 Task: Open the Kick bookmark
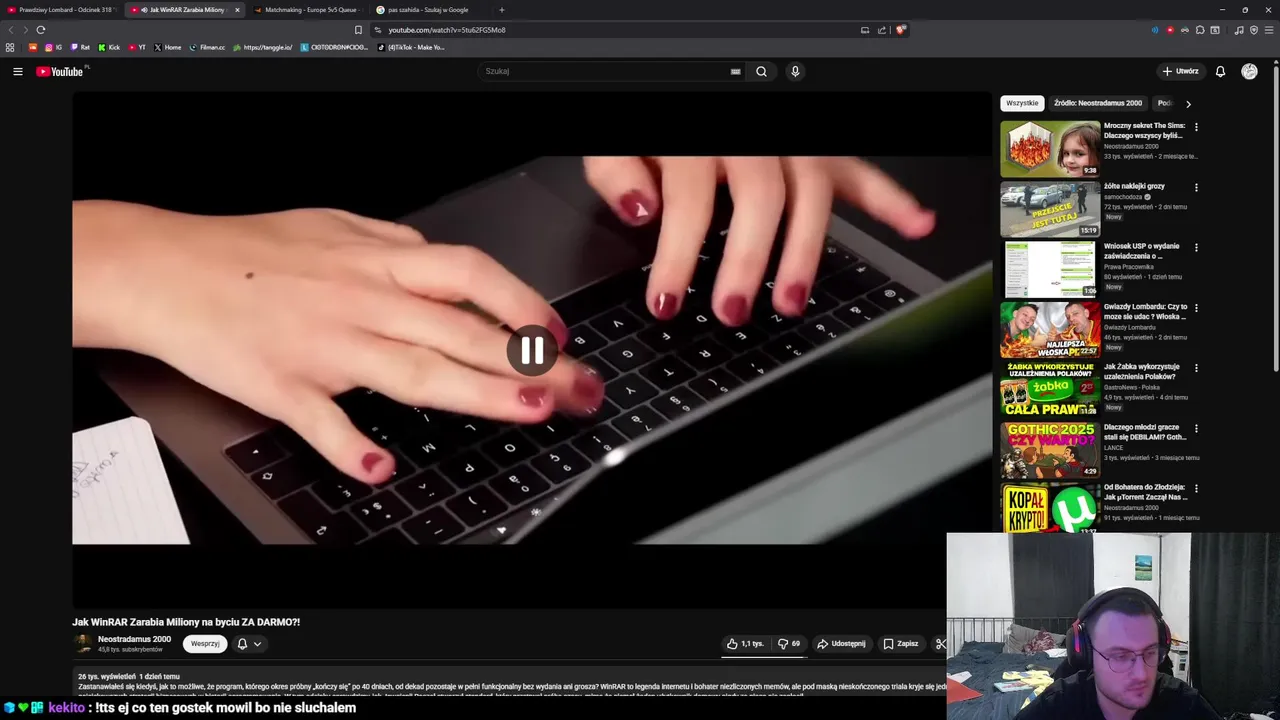pos(109,47)
